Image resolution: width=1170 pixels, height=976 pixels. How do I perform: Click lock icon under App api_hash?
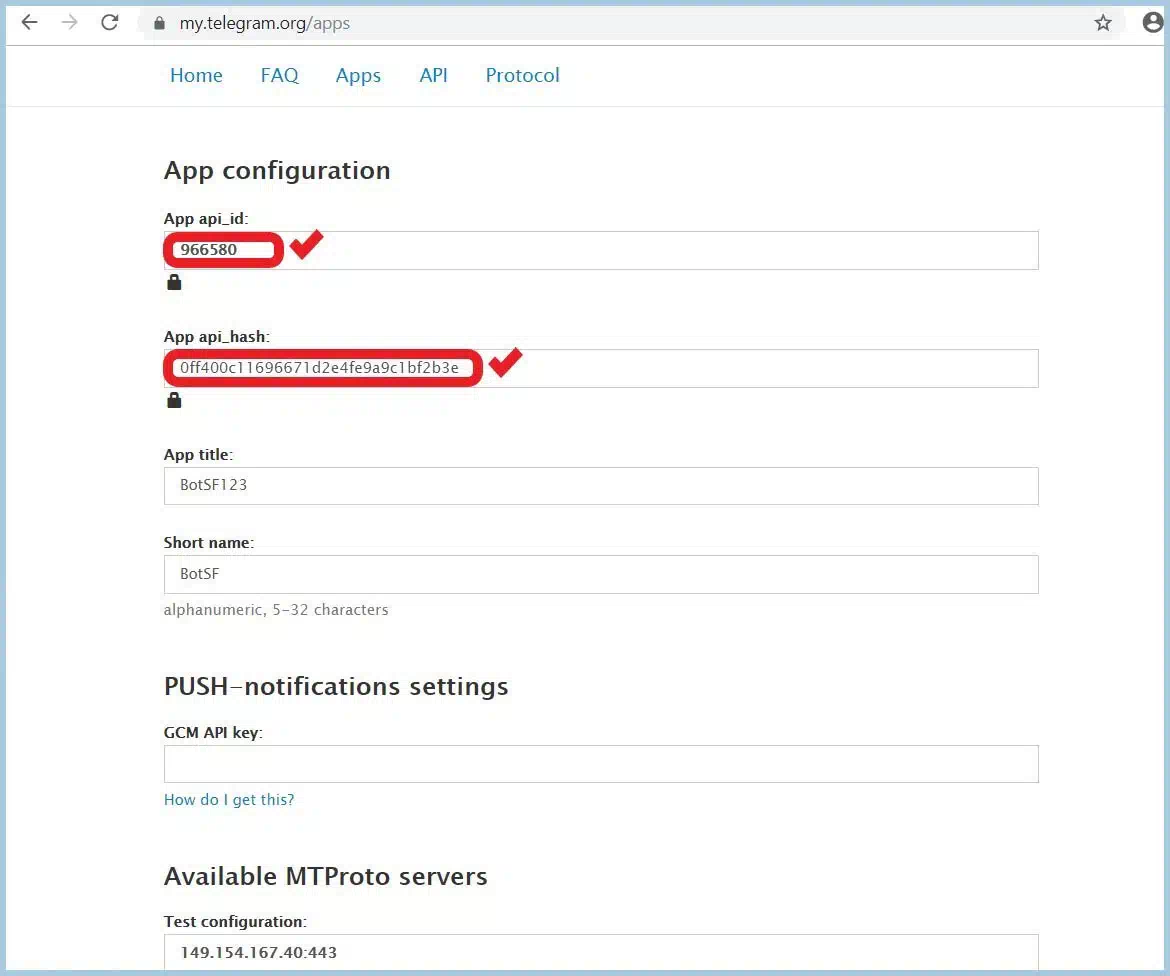click(174, 401)
